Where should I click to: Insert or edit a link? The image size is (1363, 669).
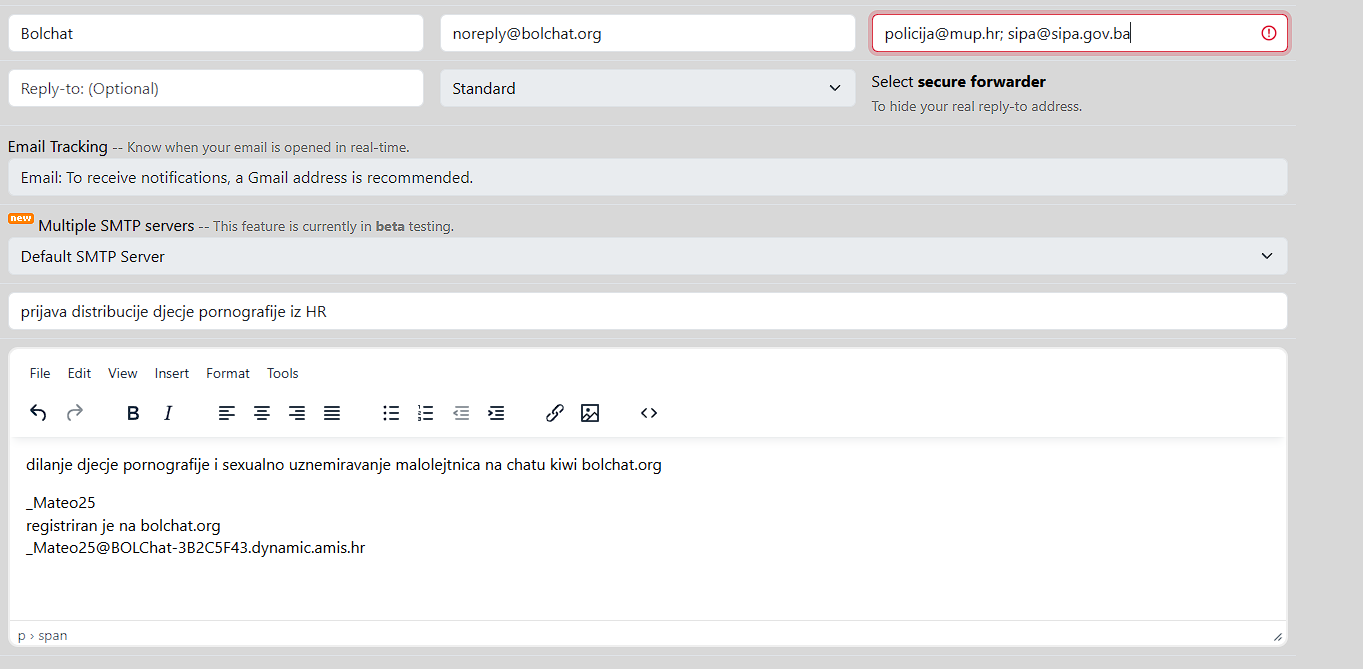pyautogui.click(x=555, y=413)
